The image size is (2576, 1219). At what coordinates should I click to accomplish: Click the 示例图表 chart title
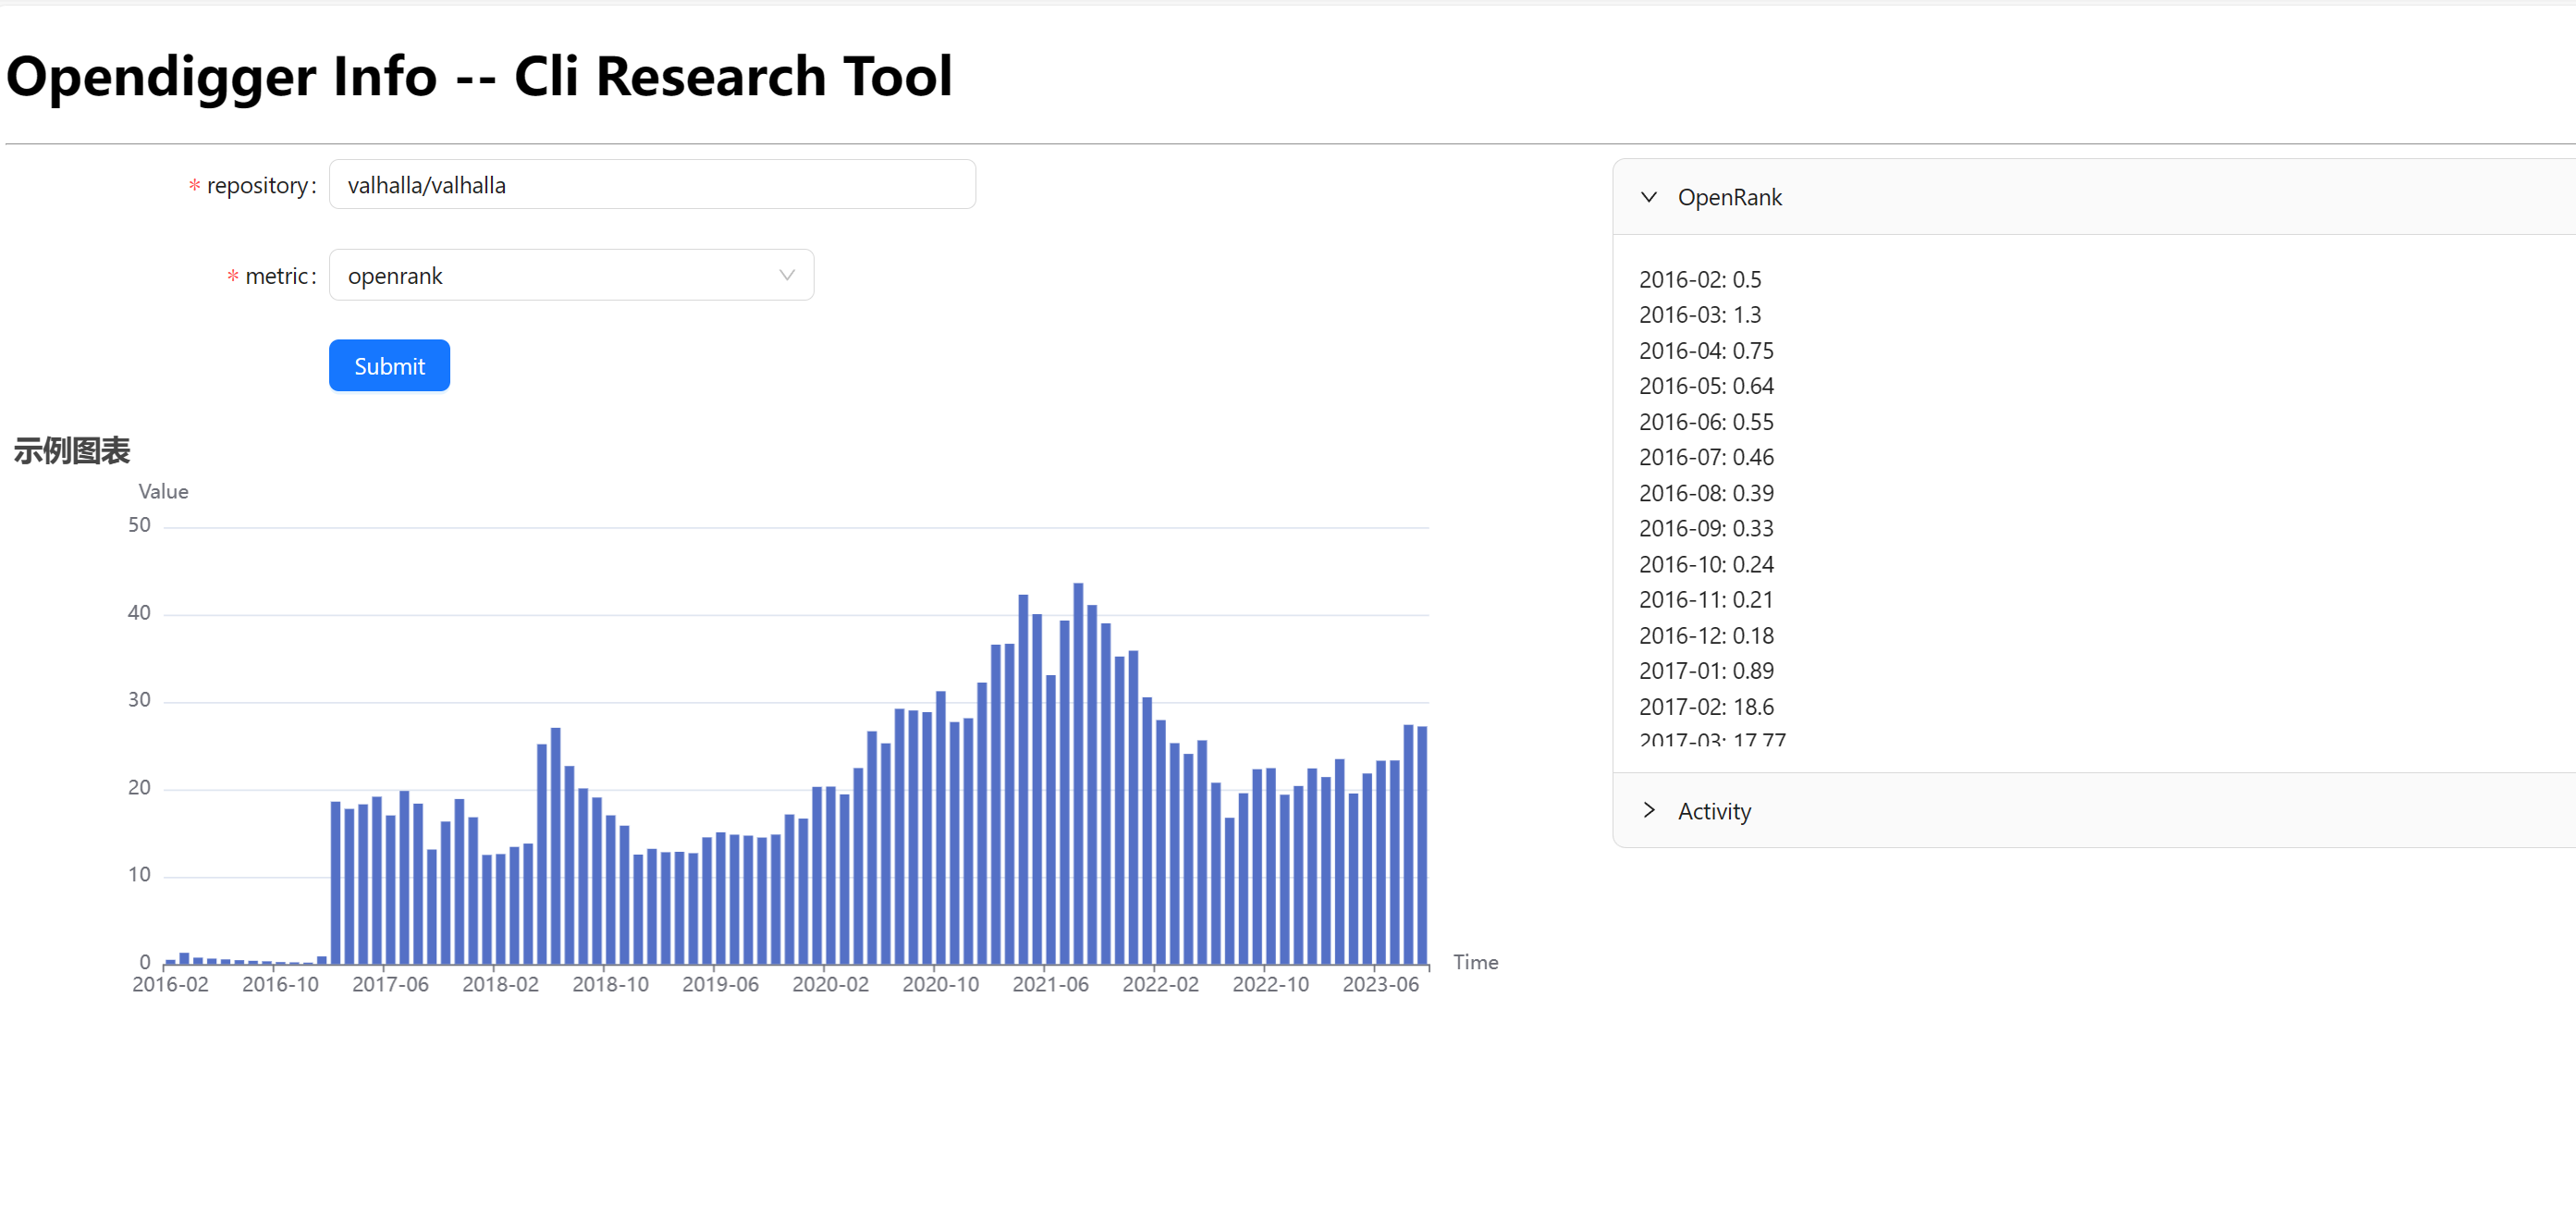(72, 451)
